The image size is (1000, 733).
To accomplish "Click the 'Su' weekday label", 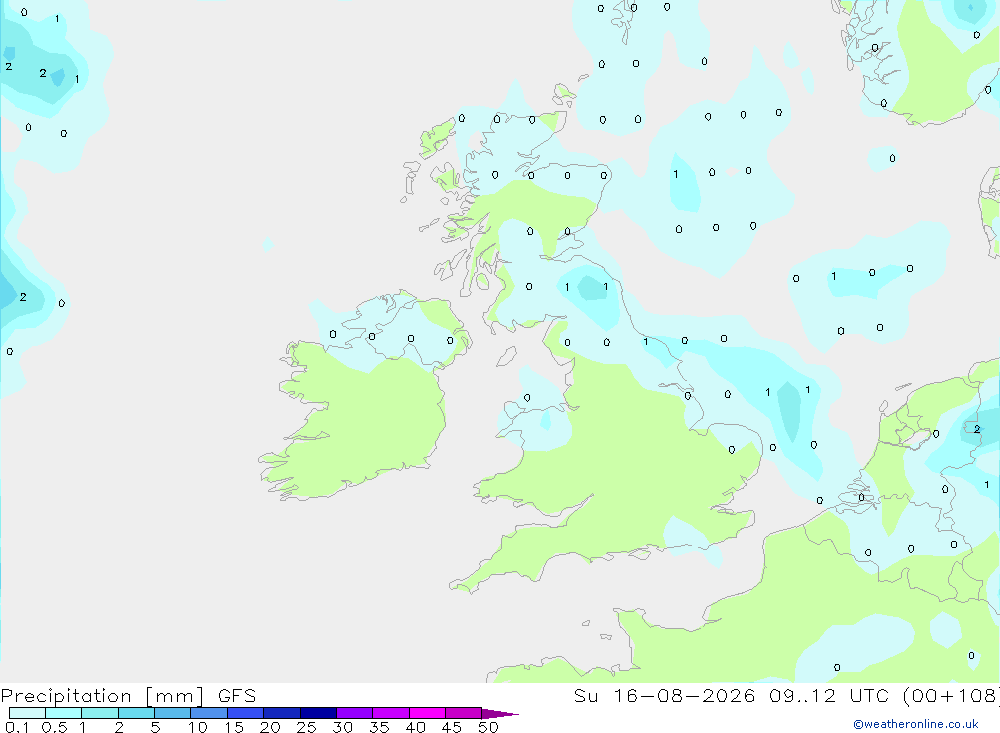I will click(585, 695).
